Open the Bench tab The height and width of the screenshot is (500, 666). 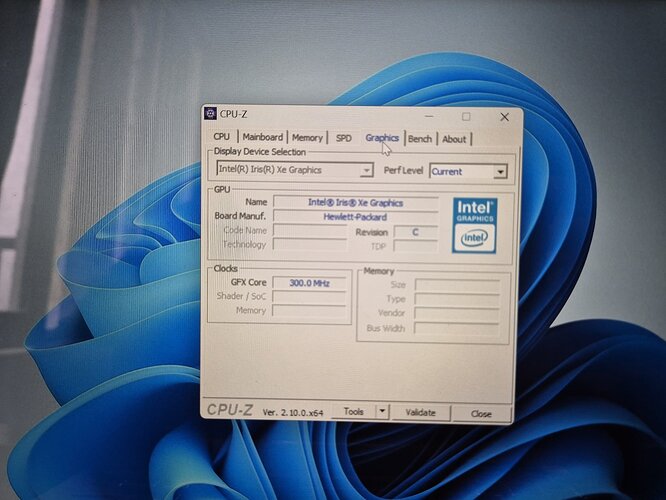coord(420,139)
